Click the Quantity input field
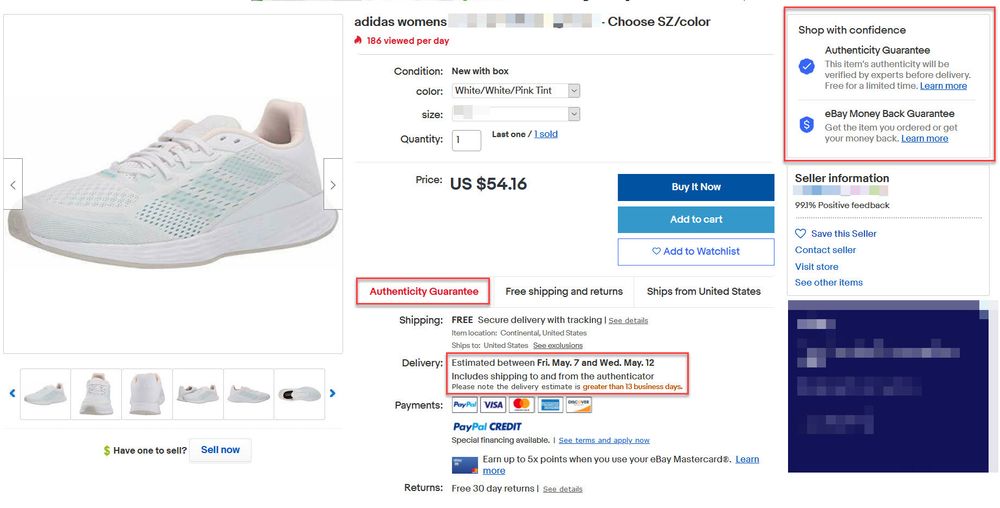The width and height of the screenshot is (1000, 508). tap(466, 140)
